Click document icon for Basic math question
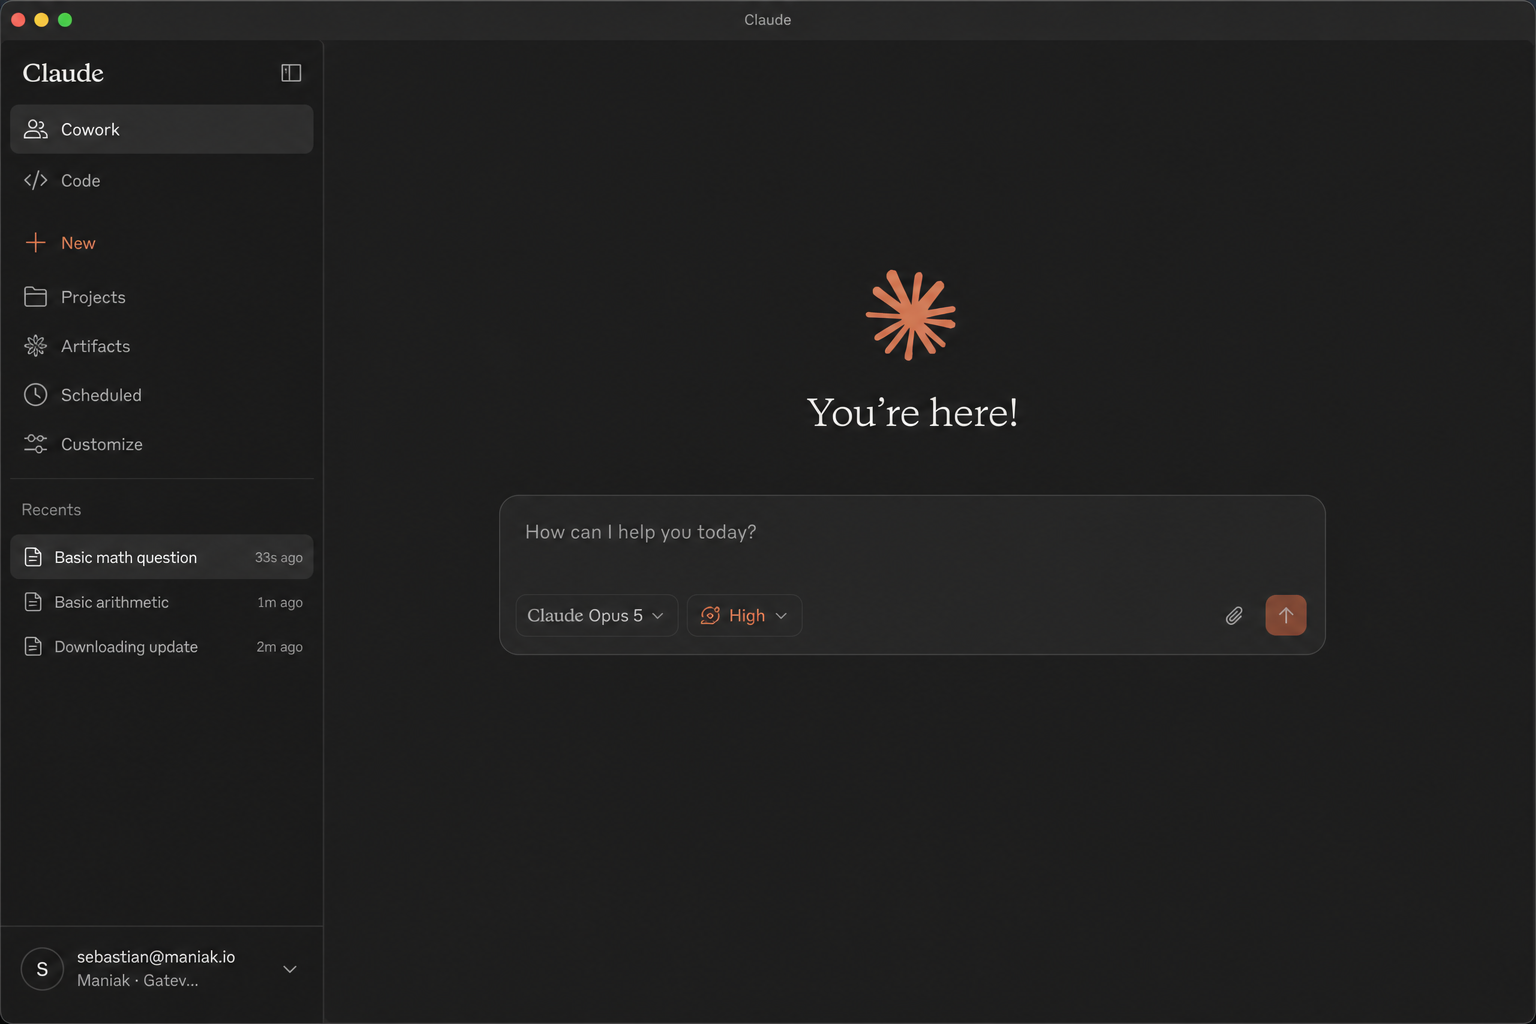The image size is (1536, 1024). point(33,557)
